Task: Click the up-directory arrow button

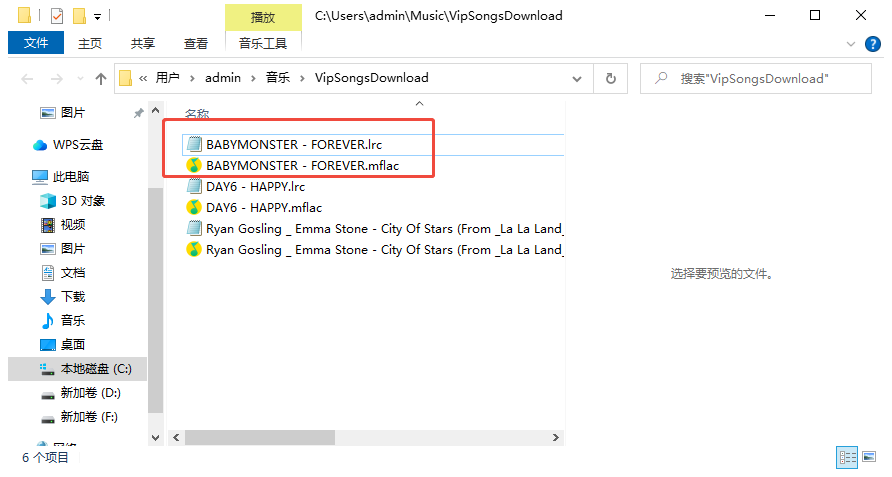Action: [101, 78]
